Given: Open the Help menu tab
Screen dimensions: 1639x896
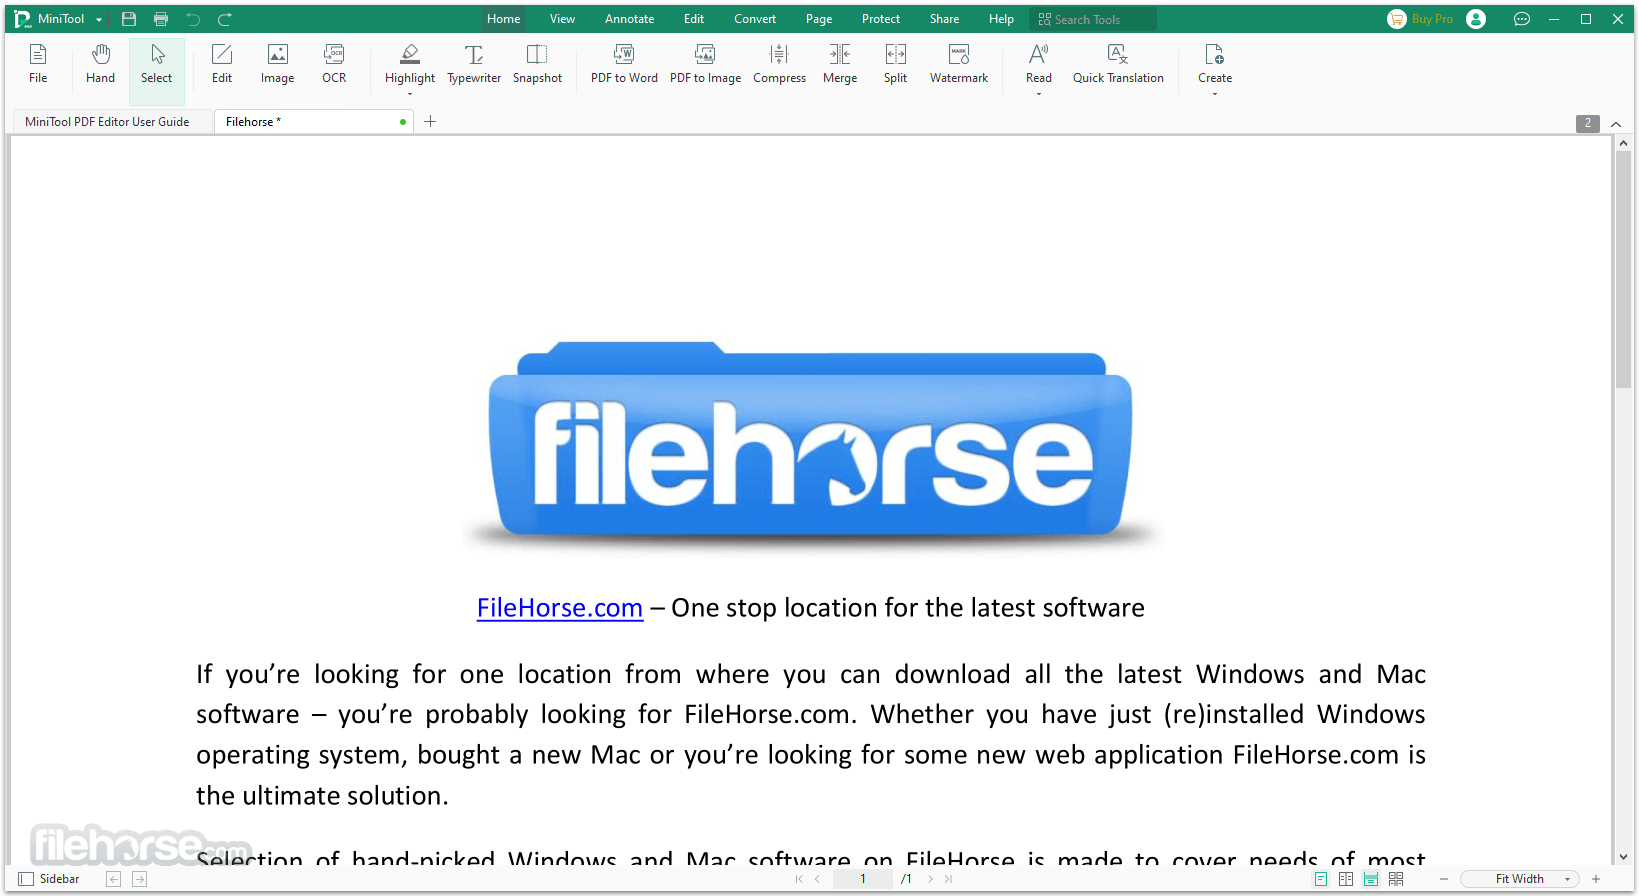Looking at the screenshot, I should [x=1001, y=19].
